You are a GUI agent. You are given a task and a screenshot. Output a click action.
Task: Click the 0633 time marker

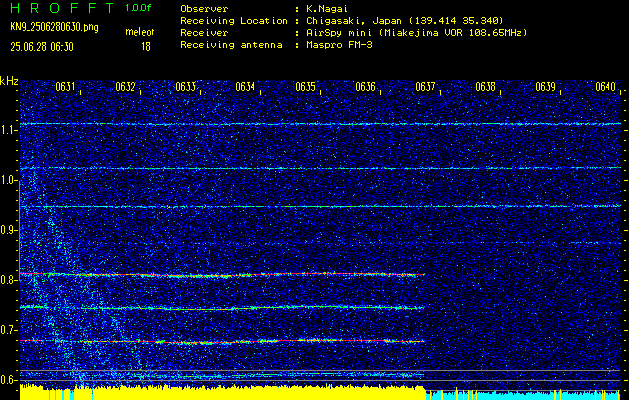(x=186, y=87)
